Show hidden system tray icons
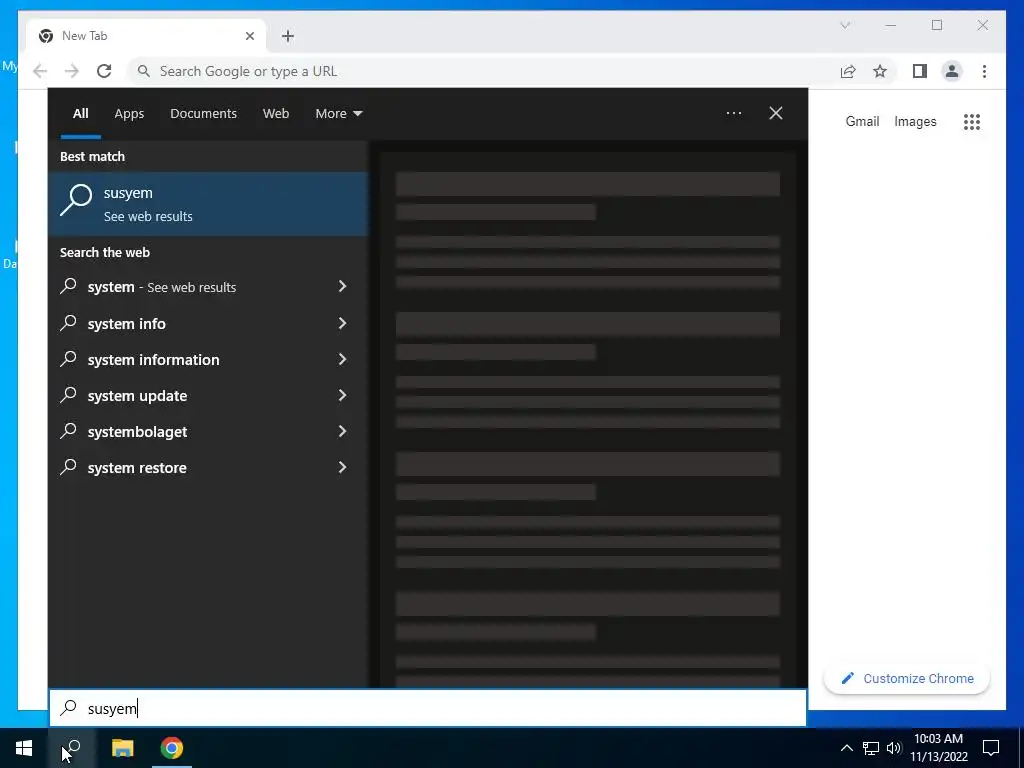Screen dimensions: 1024x768 click(846, 748)
